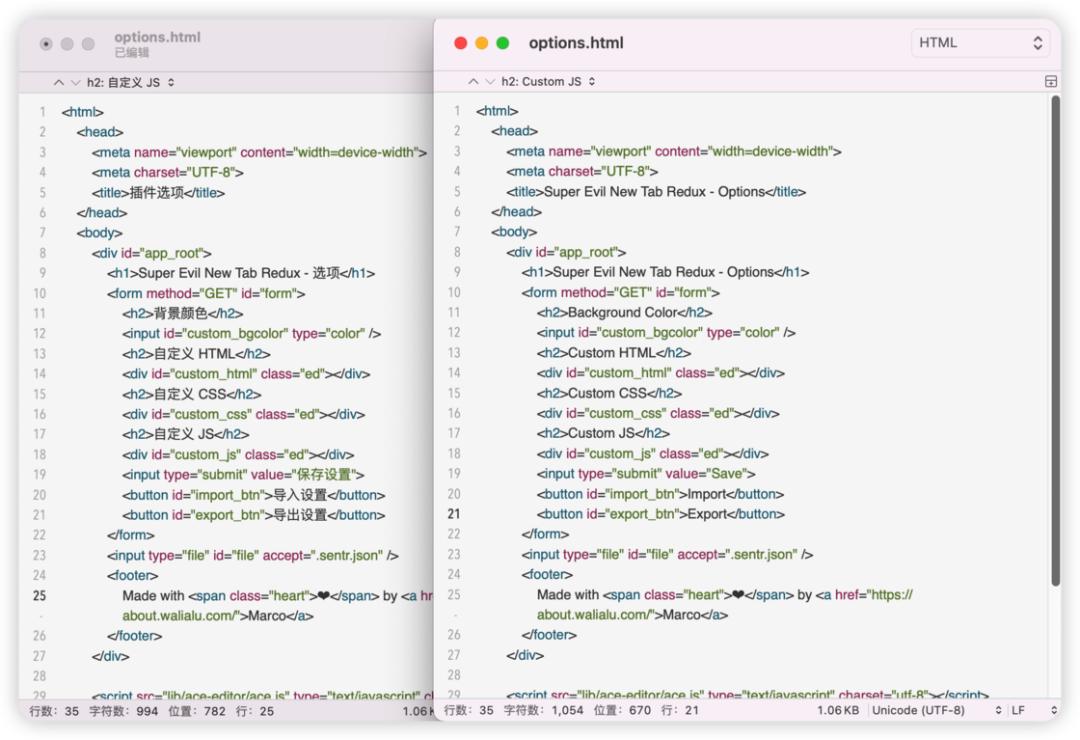1080x740 pixels.
Task: Open the HTML syntax style dropdown
Action: point(980,43)
